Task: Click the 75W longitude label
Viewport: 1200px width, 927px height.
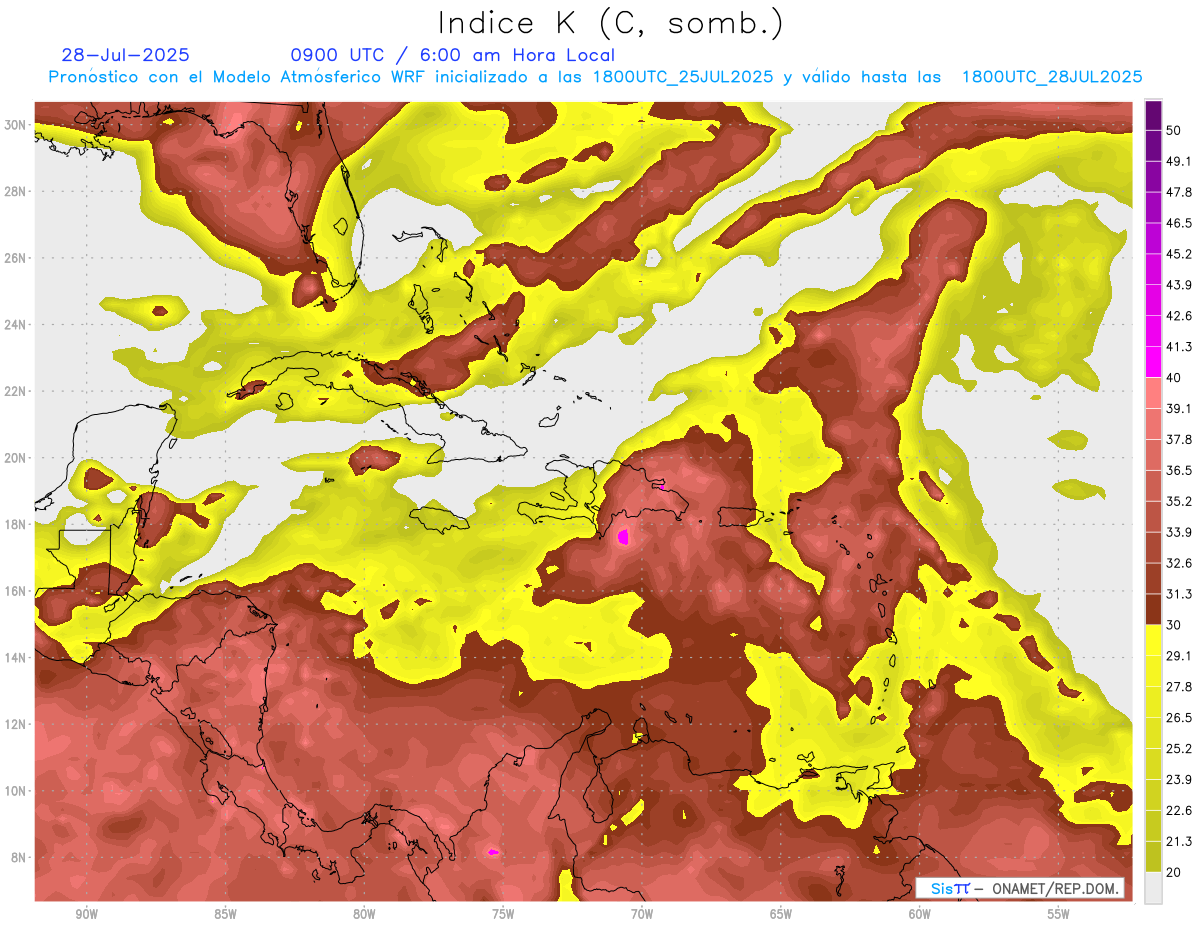Action: pyautogui.click(x=503, y=914)
